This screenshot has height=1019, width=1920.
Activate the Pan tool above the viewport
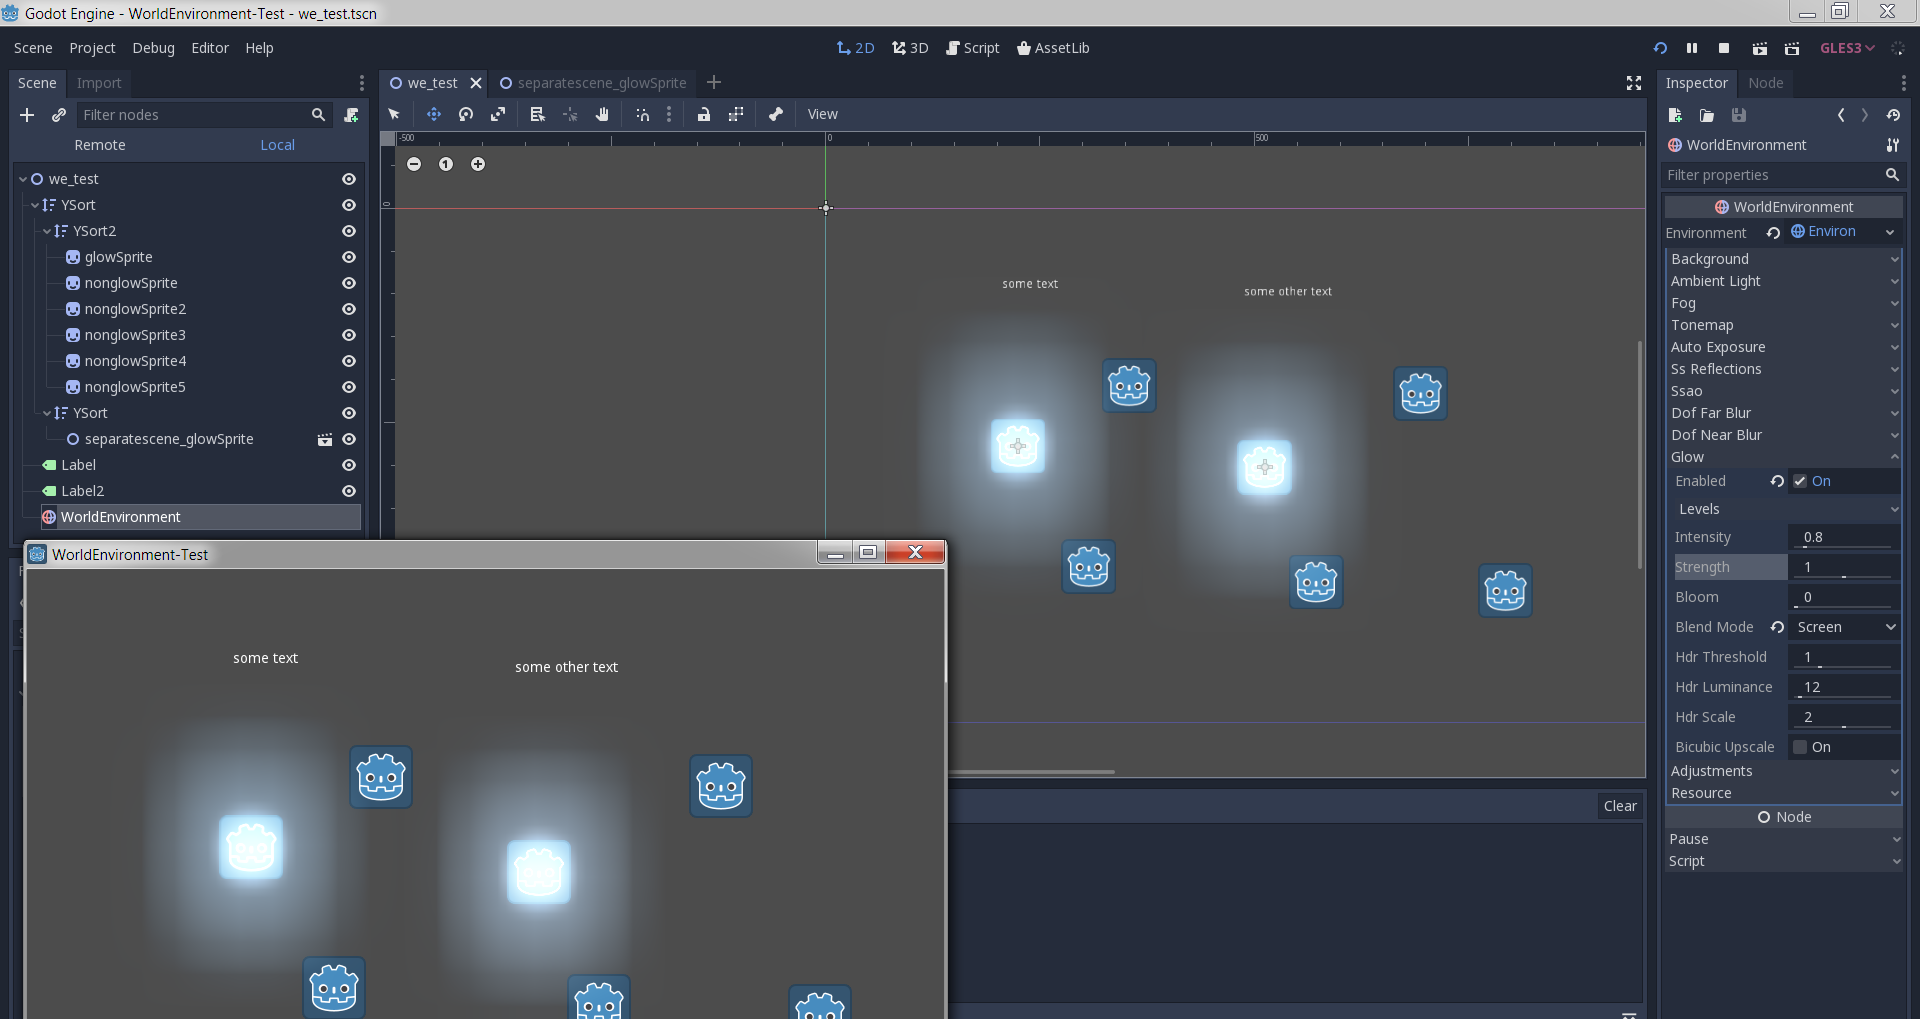(x=601, y=114)
